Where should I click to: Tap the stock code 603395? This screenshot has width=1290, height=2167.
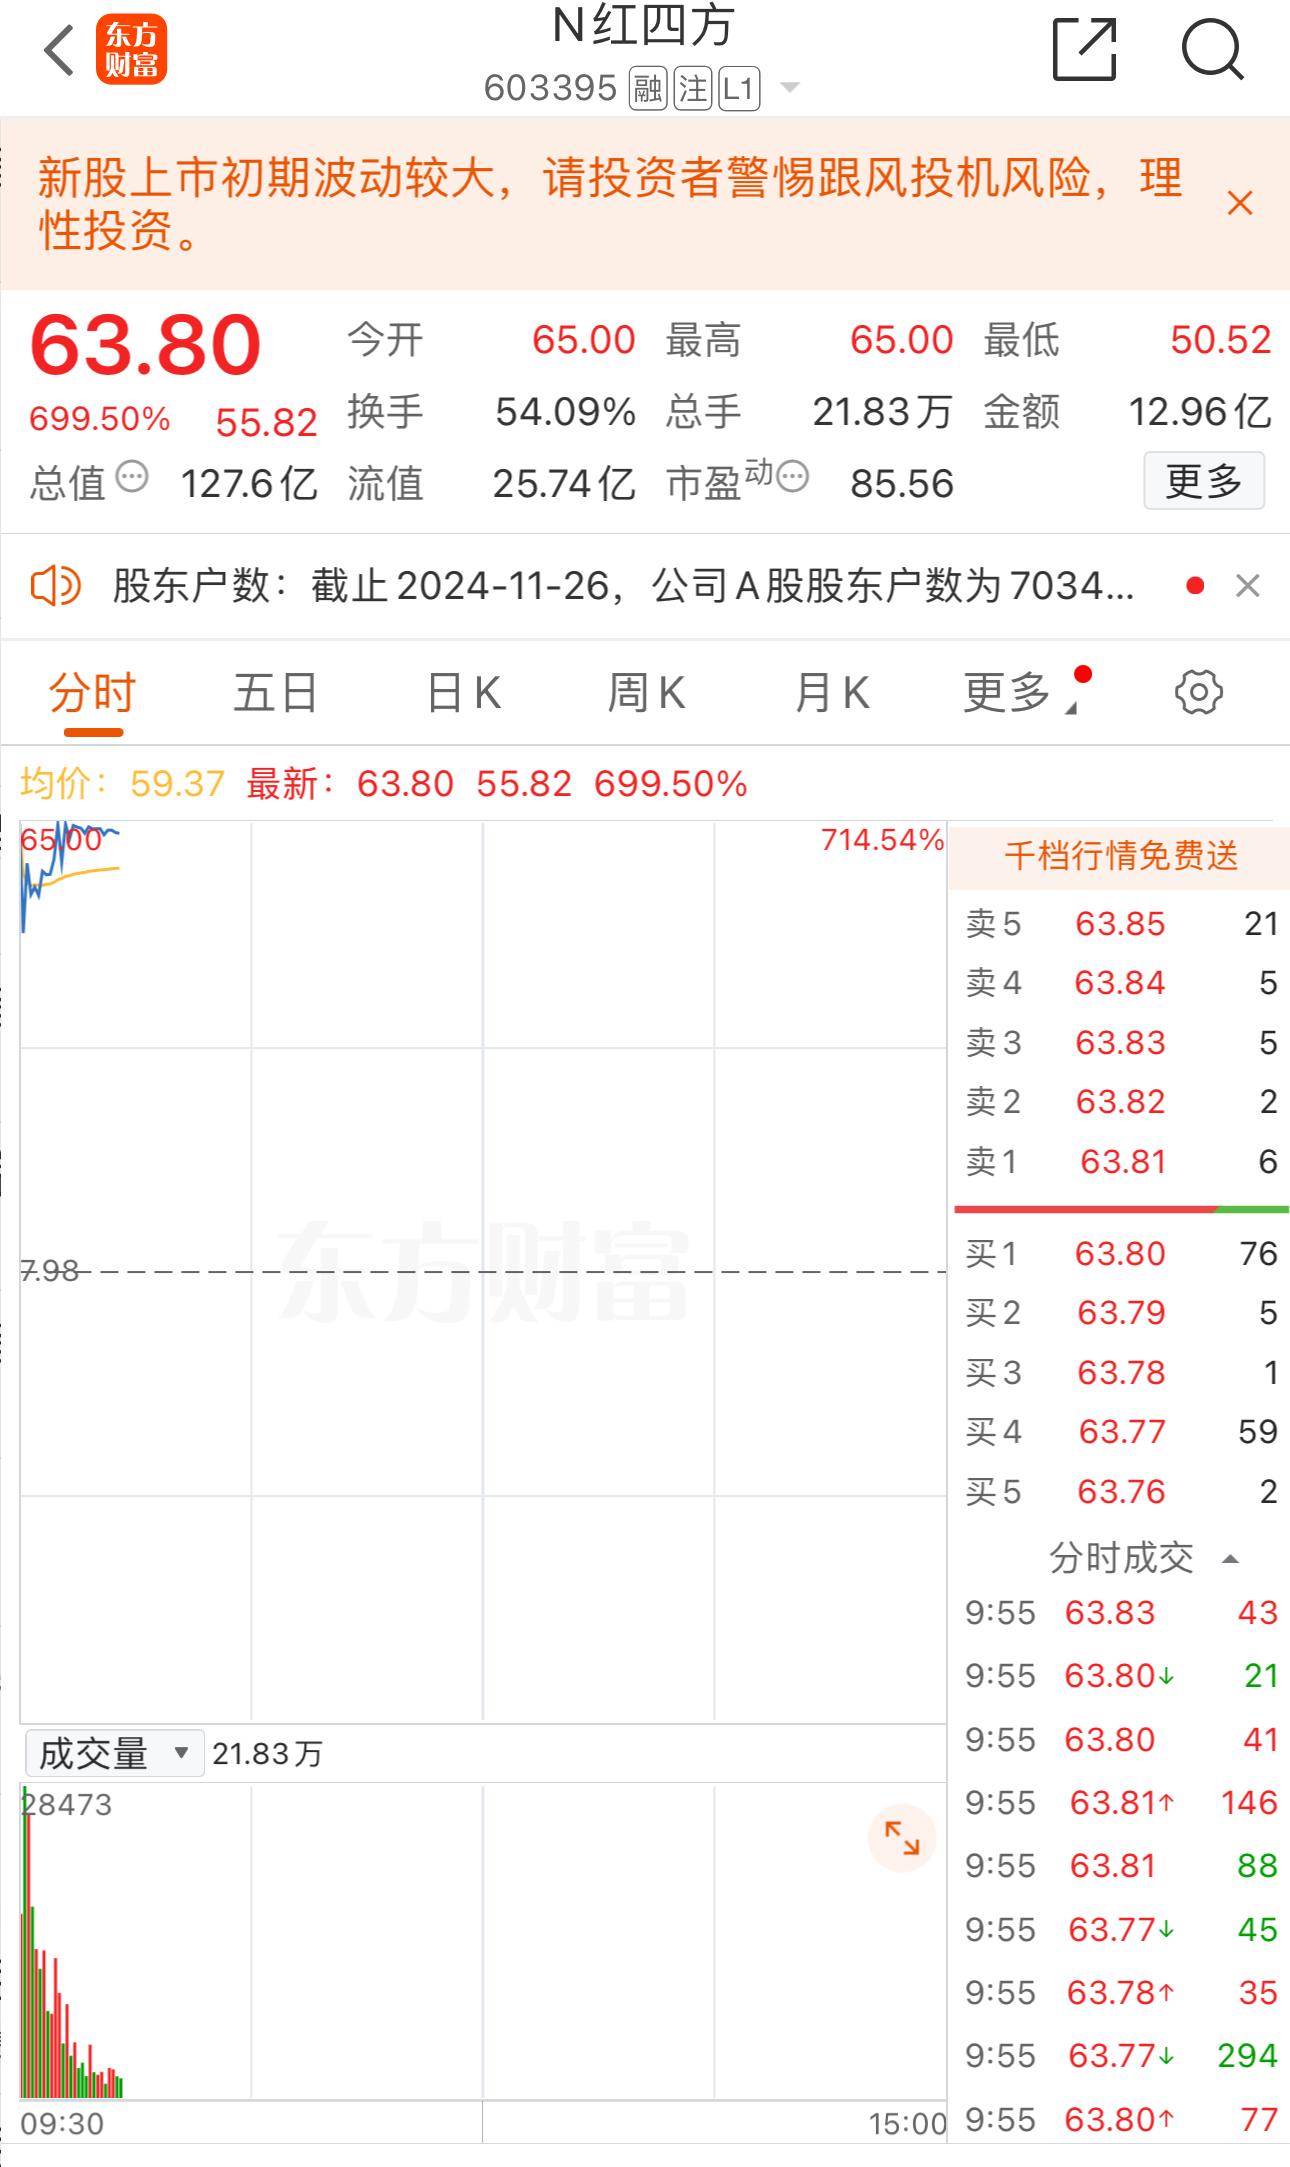pos(550,89)
